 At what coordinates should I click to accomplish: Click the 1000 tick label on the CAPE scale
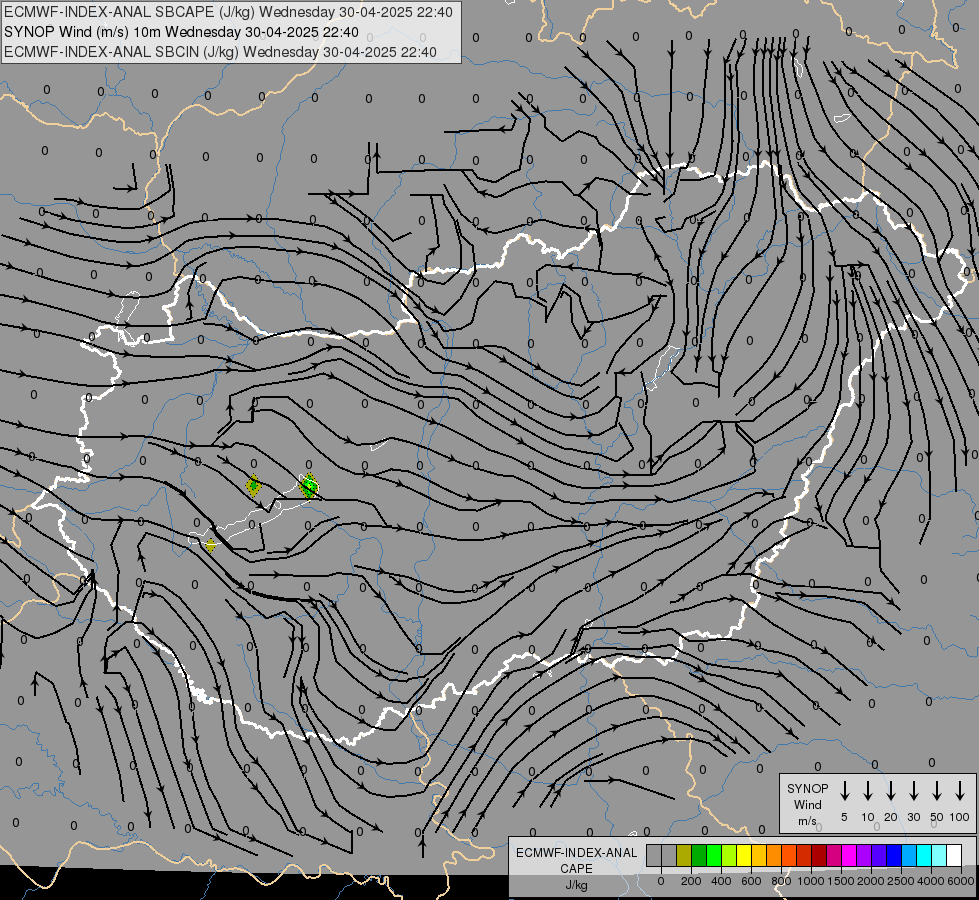(x=811, y=881)
